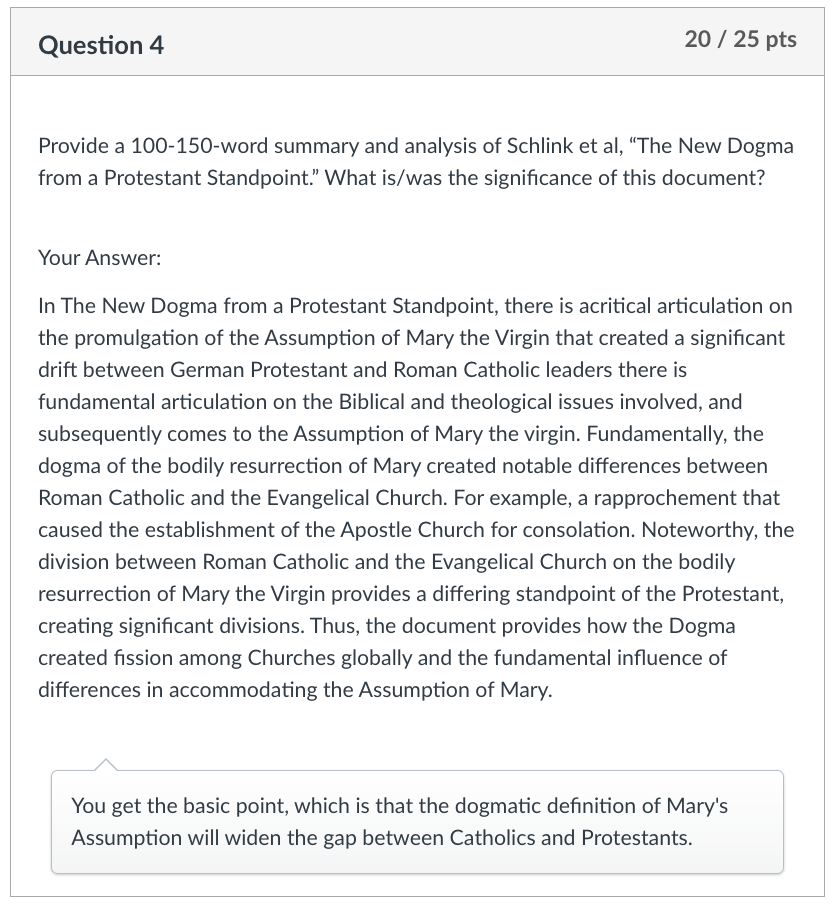836x910 pixels.
Task: Click the question prompt starting 'Provide a 100-150-word summary'
Action: (416, 161)
